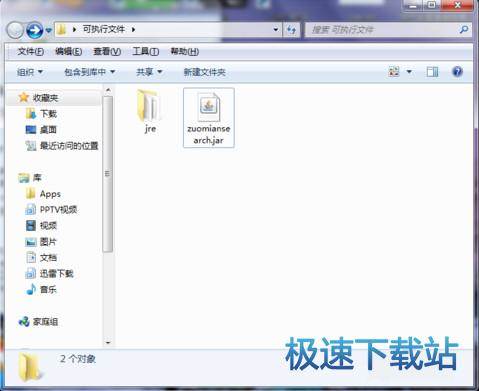Select the zuomiansearch.jar file

point(209,118)
